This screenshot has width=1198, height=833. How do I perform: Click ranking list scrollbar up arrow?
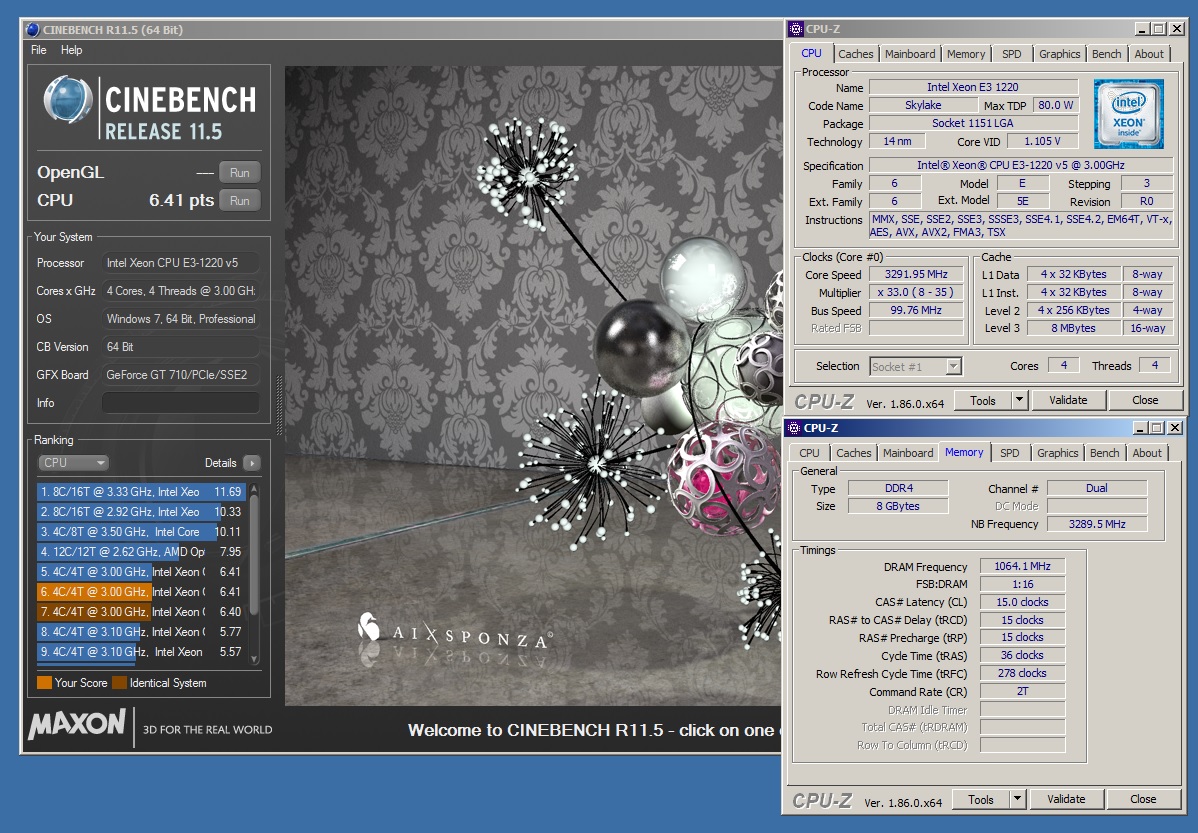click(x=254, y=488)
